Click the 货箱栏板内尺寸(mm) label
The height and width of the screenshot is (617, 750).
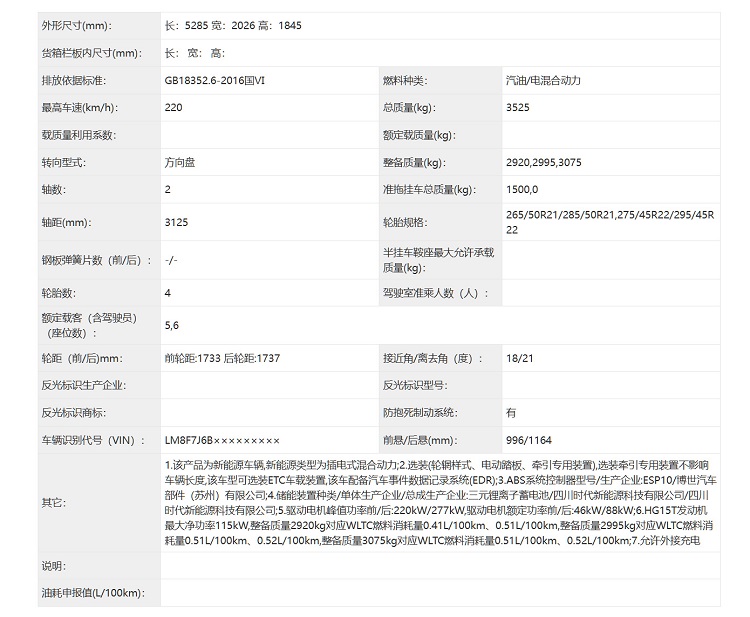click(92, 53)
